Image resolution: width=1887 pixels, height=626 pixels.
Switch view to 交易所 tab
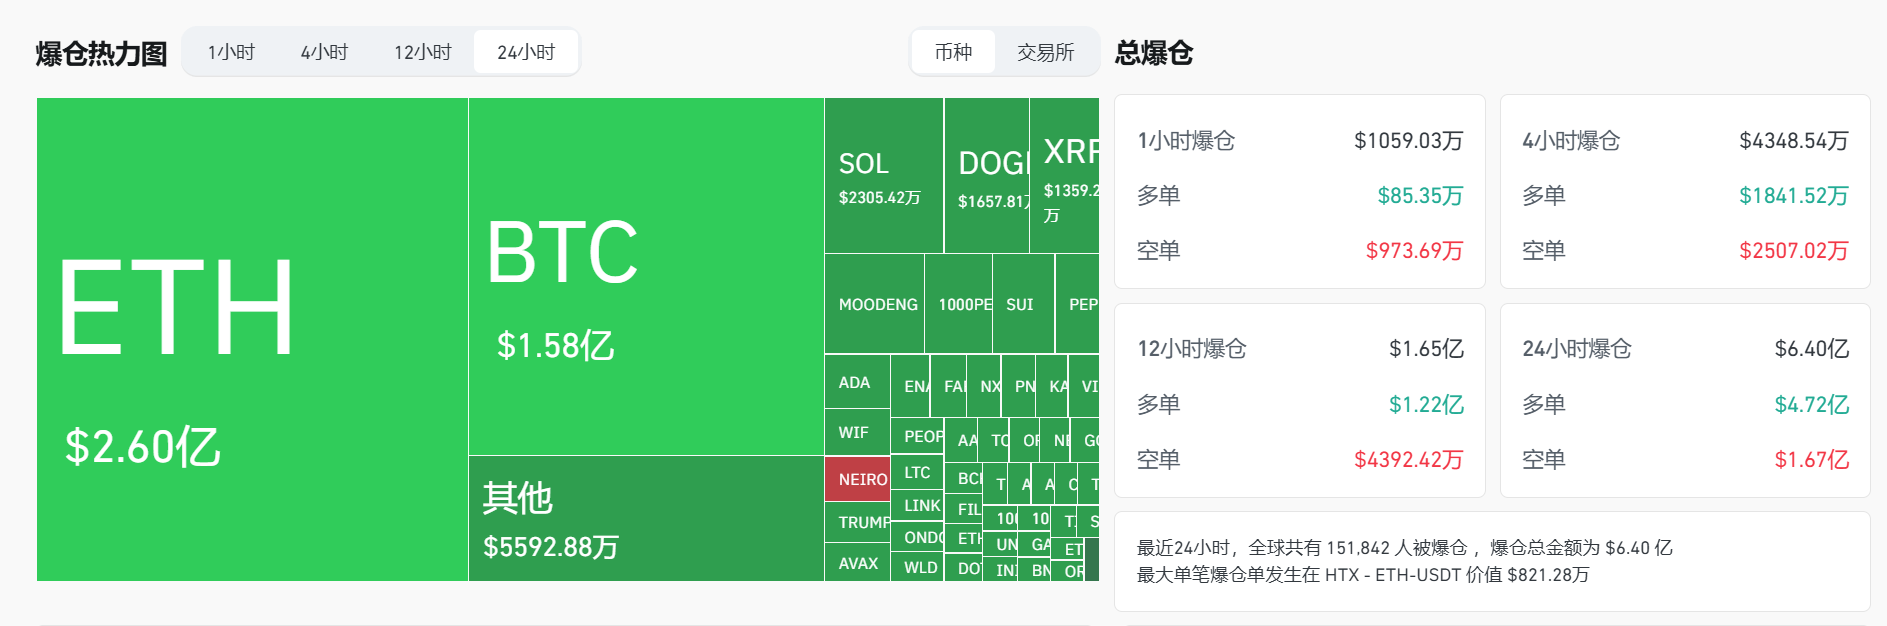click(1045, 52)
